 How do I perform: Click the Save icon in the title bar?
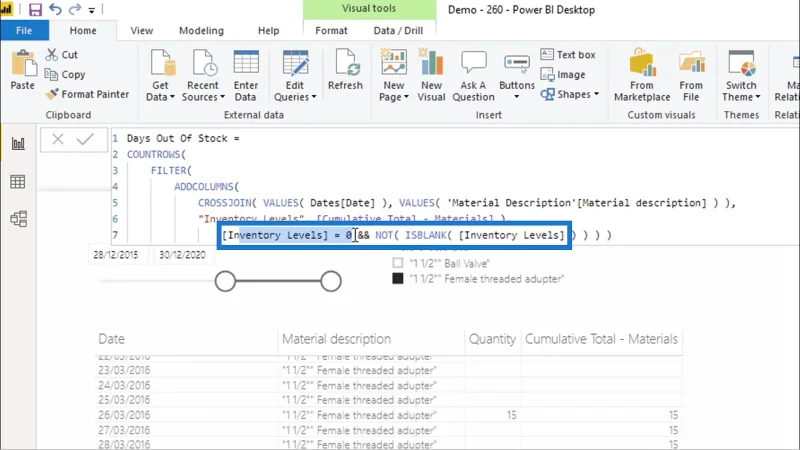point(35,10)
